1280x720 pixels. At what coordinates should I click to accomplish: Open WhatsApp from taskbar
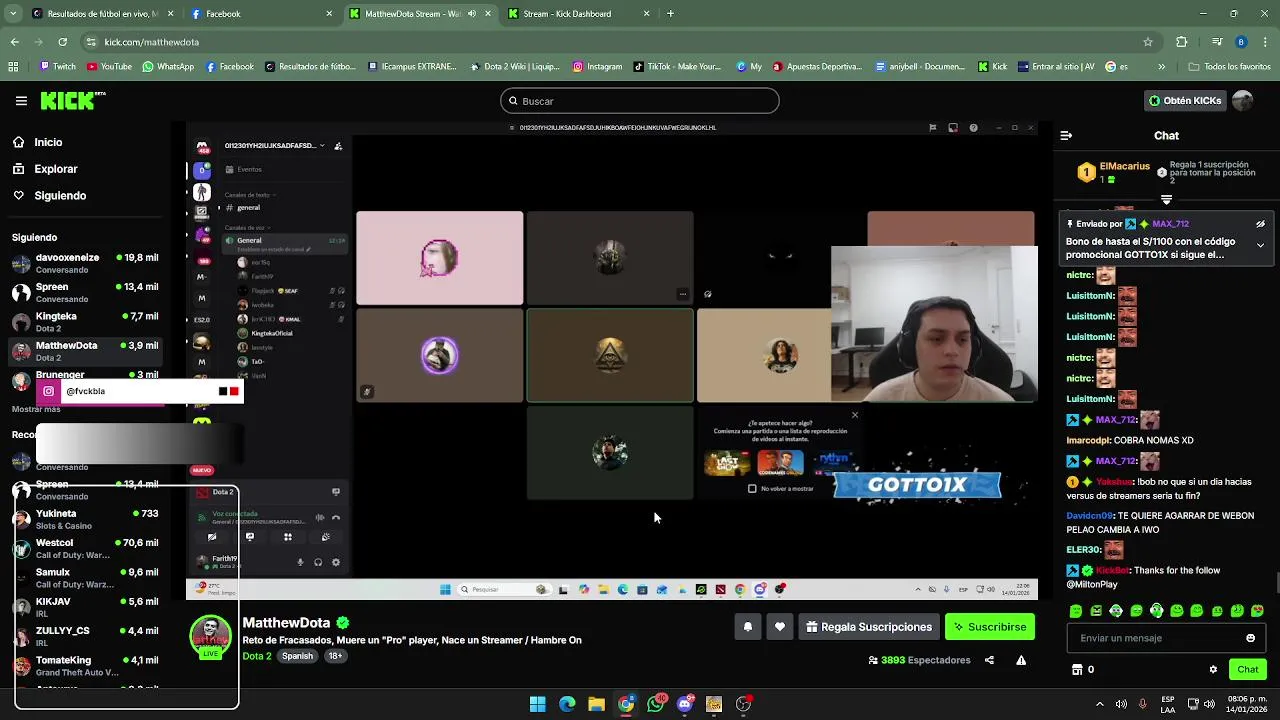click(655, 704)
